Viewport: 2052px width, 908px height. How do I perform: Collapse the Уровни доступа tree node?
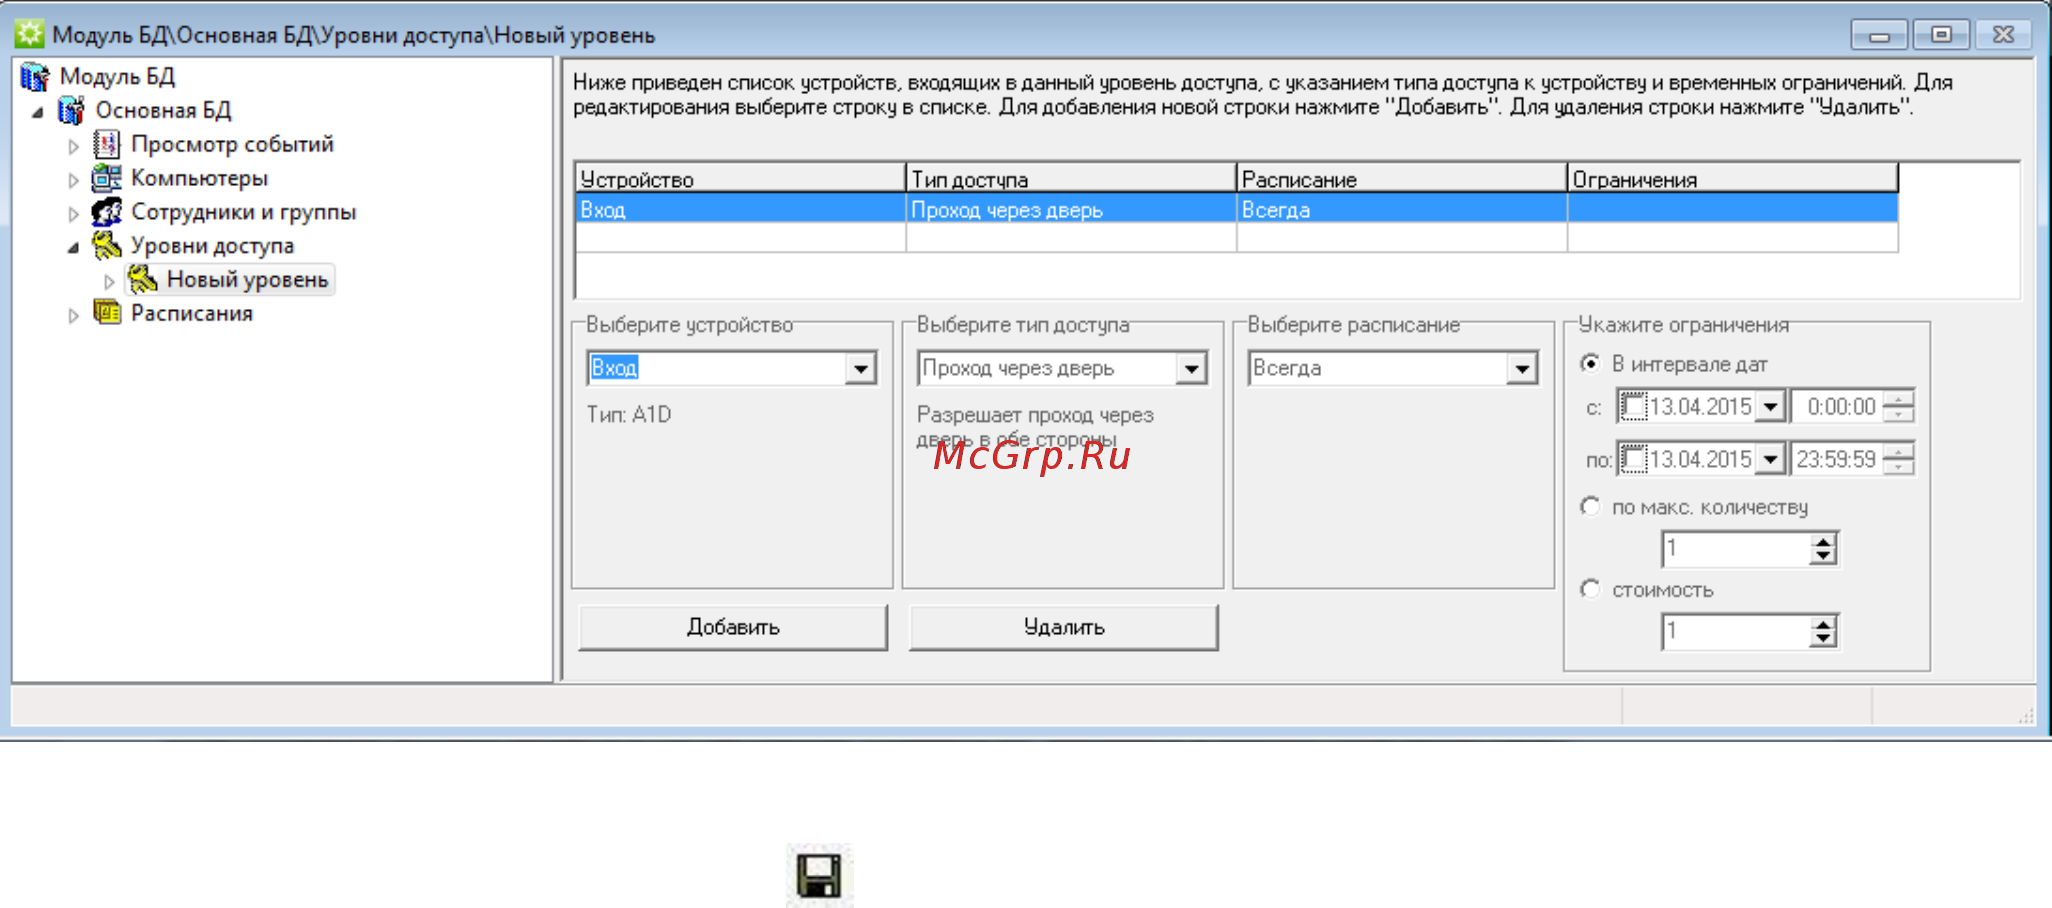73,247
